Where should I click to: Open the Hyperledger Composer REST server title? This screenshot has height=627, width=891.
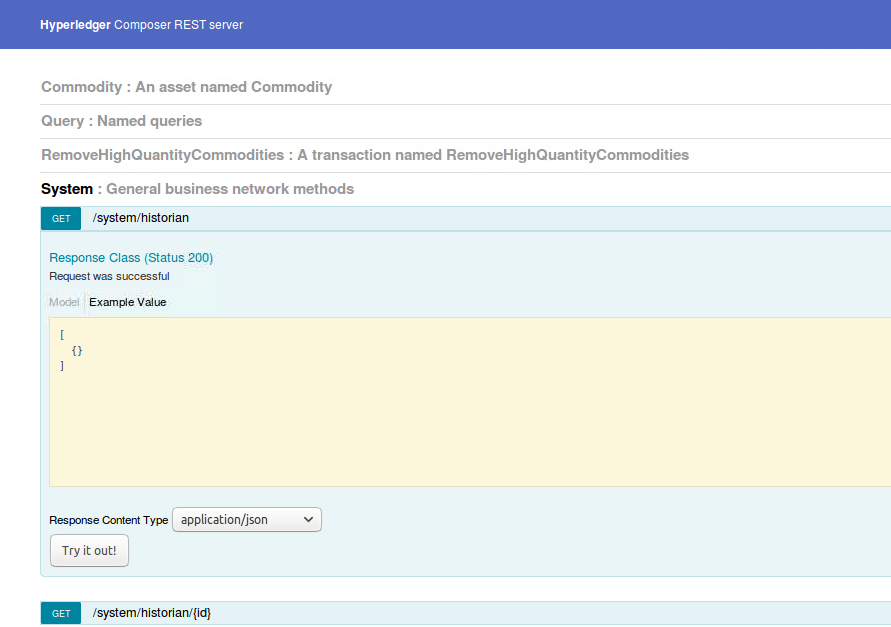click(x=141, y=25)
